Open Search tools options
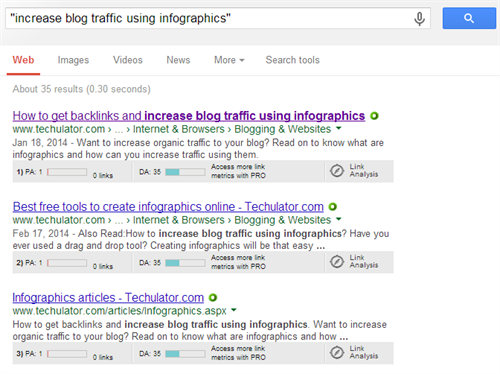 (x=292, y=60)
